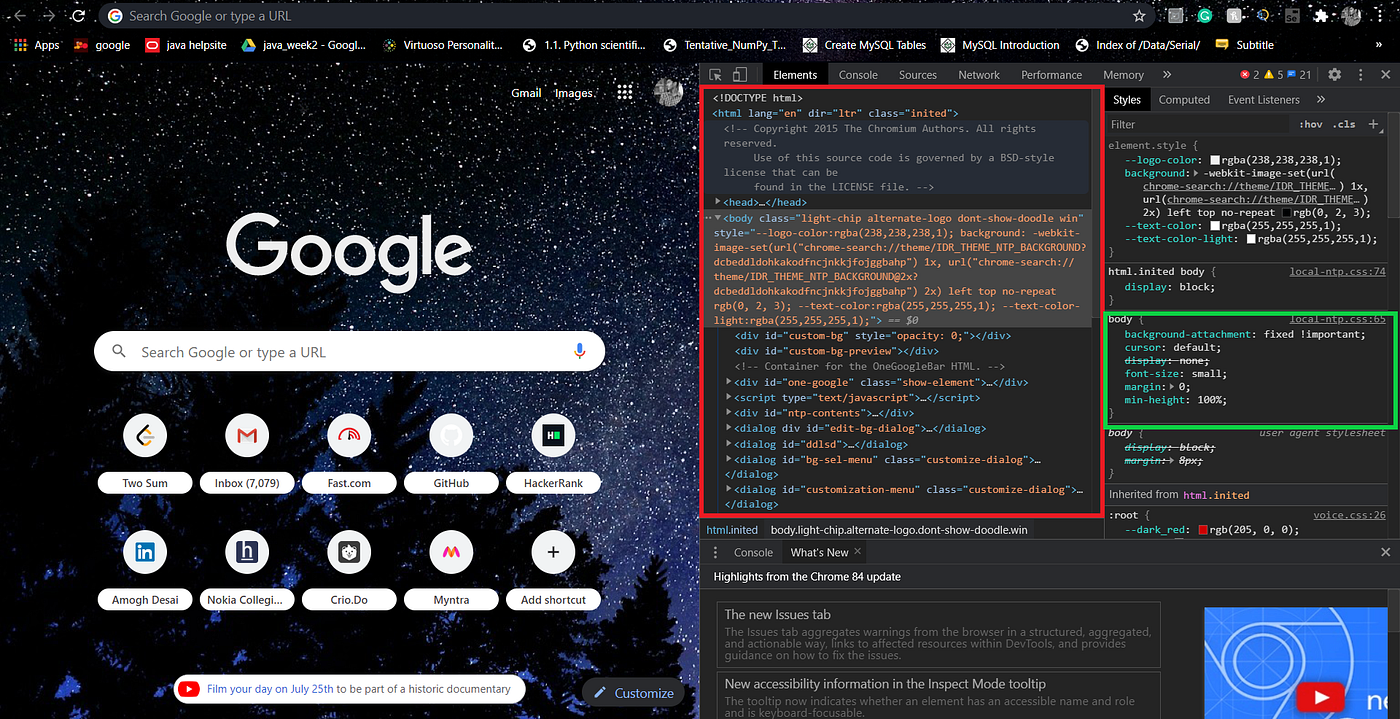Image resolution: width=1400 pixels, height=719 pixels.
Task: Click the Google search box on the page
Action: click(x=349, y=352)
